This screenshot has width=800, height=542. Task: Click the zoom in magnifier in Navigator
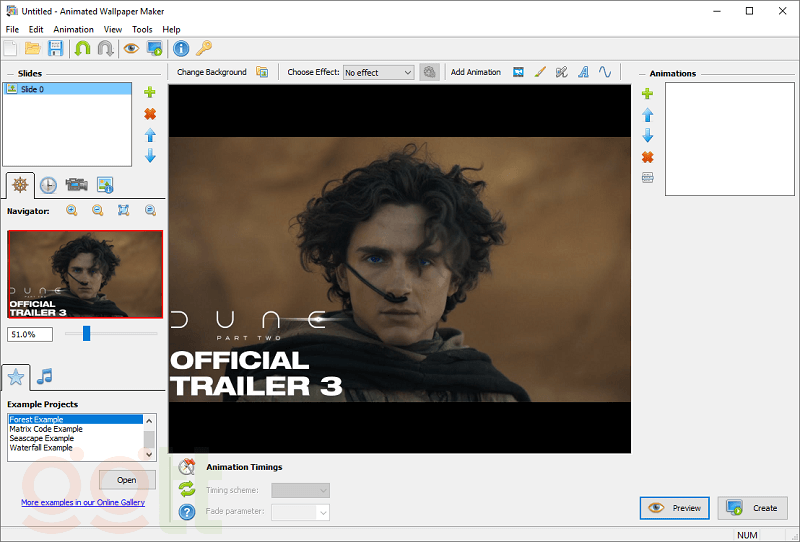pyautogui.click(x=72, y=210)
